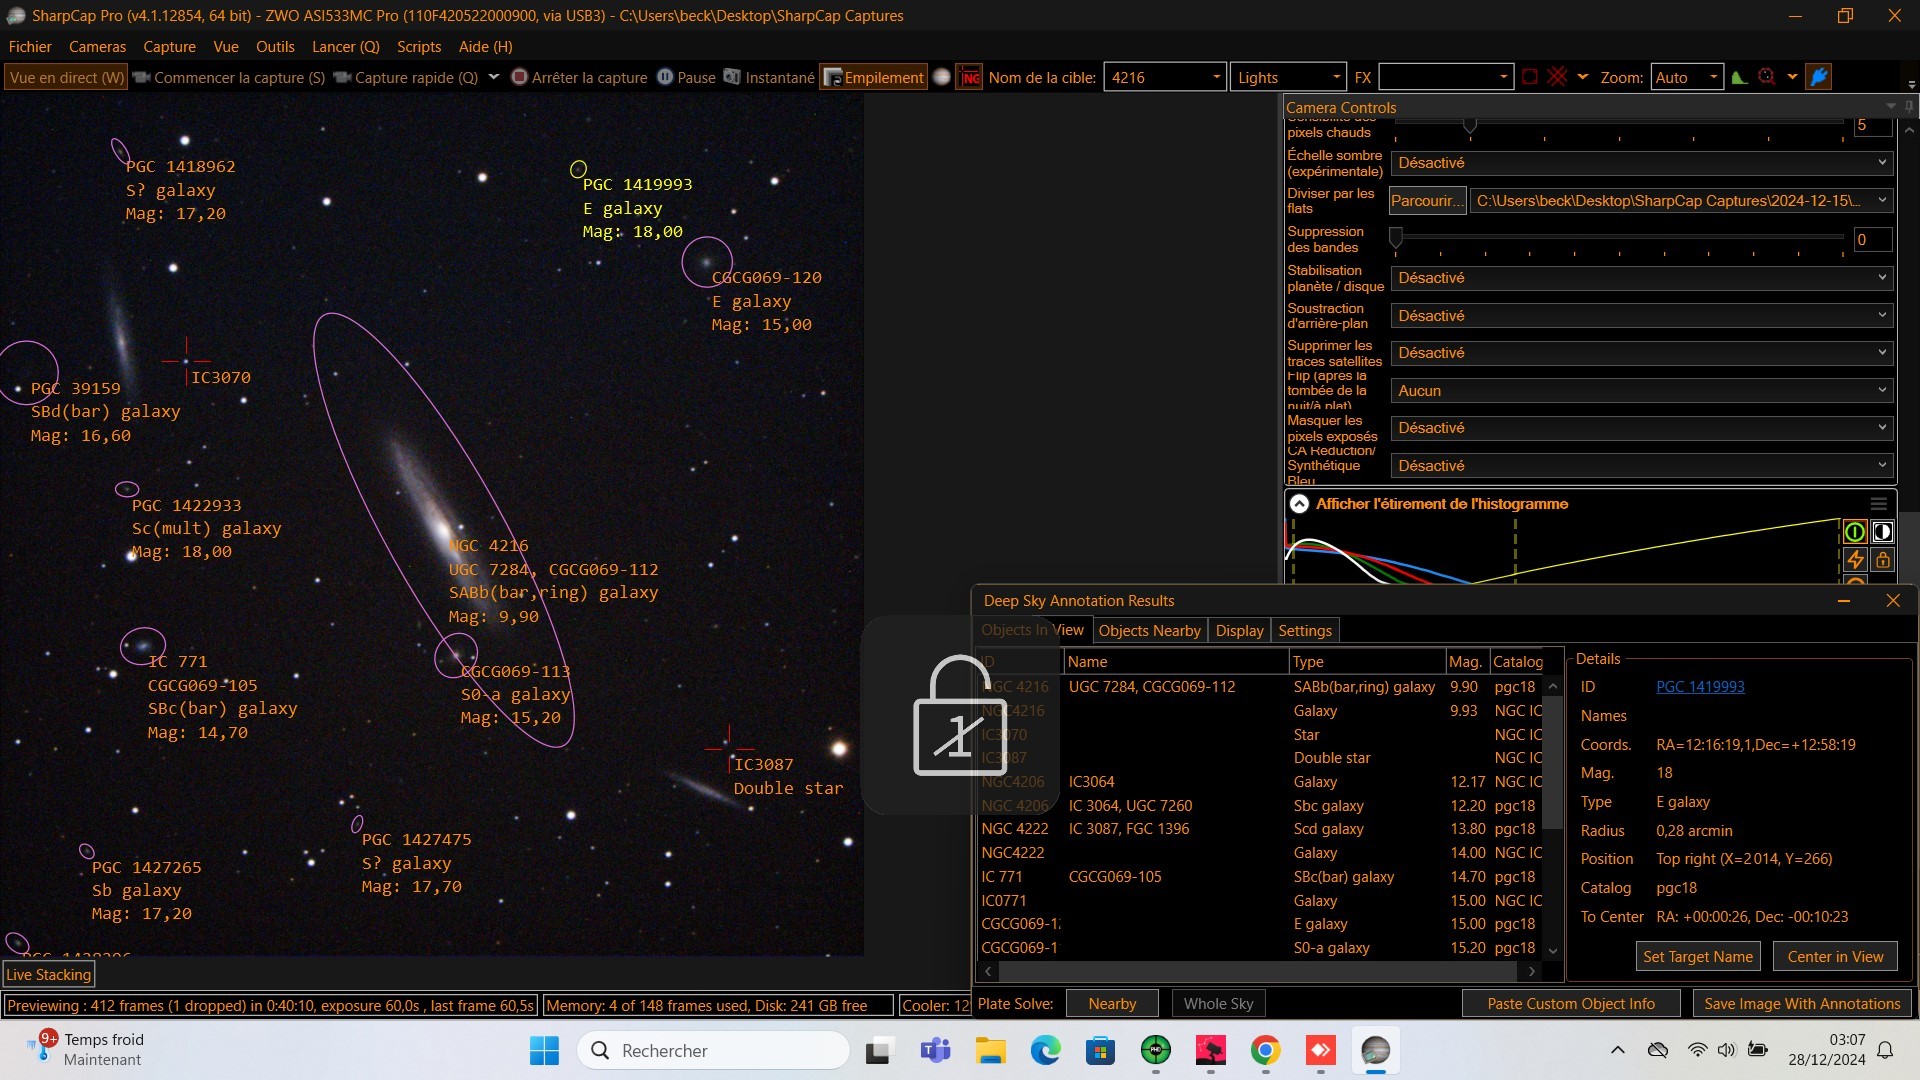This screenshot has height=1080, width=1920.
Task: Open the Capture rapide dropdown arrow
Action: tap(493, 77)
